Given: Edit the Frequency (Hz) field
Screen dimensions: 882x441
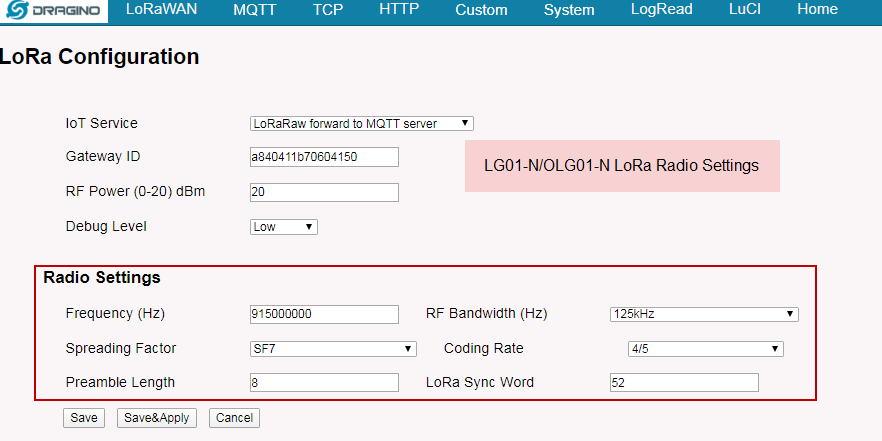Looking at the screenshot, I should 325,314.
